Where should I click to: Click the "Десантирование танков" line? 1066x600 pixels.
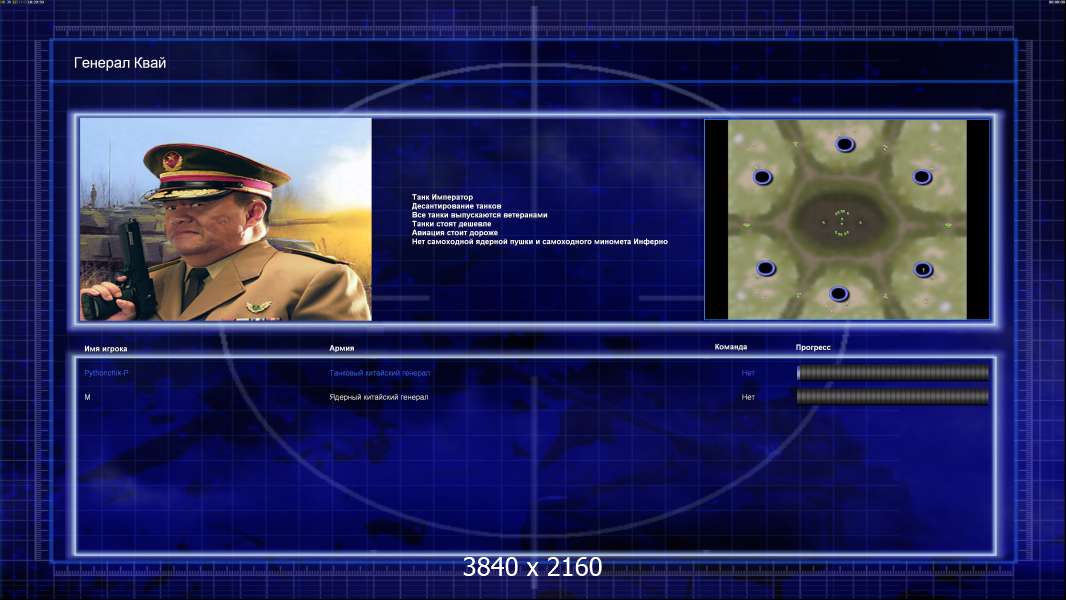point(456,206)
